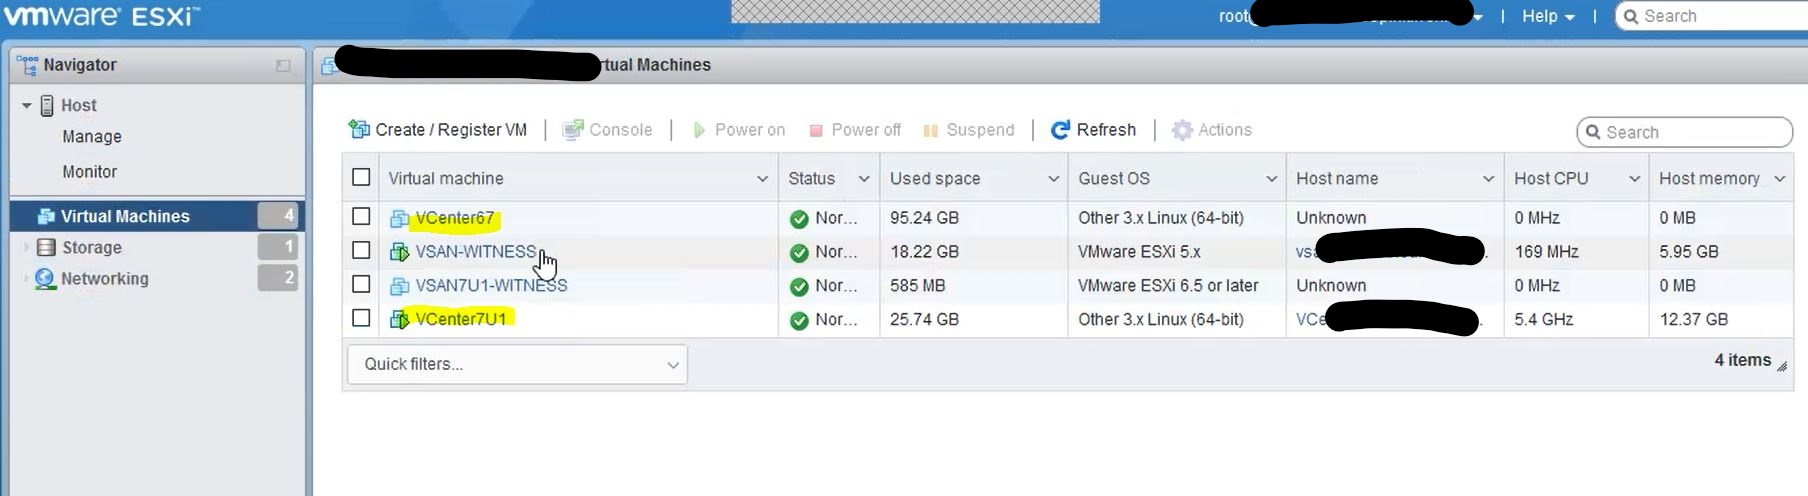The image size is (1808, 496).
Task: Open the Host memory column dropdown
Action: coord(1779,179)
